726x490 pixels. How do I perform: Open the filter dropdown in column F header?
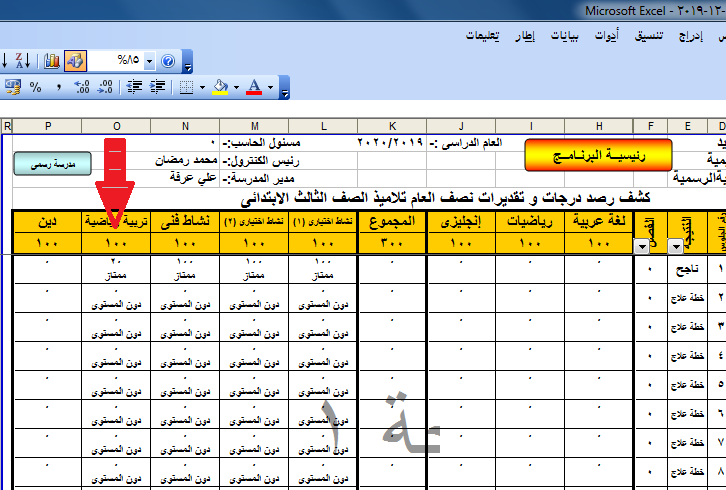pos(640,246)
